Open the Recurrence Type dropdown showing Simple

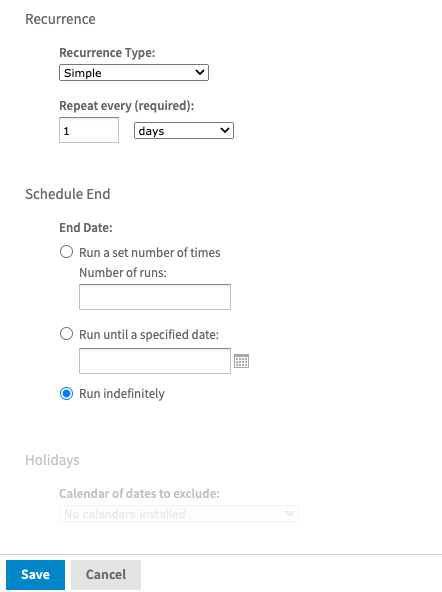(x=134, y=72)
